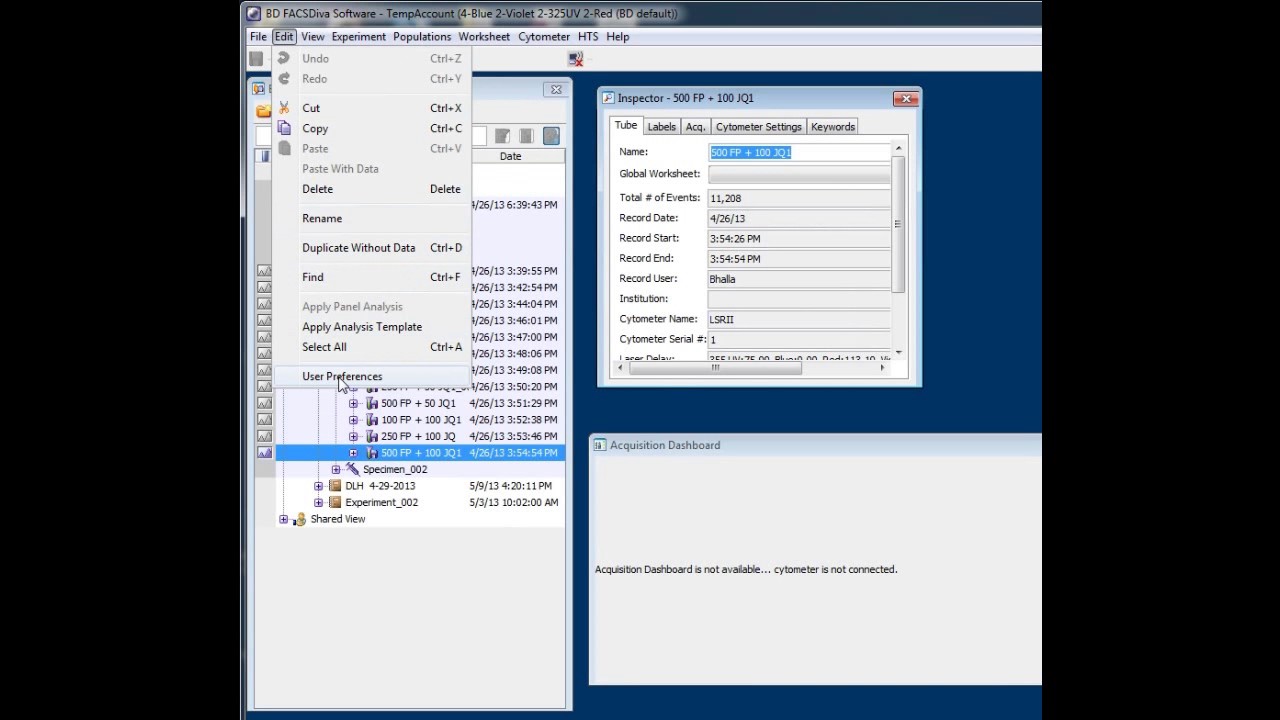The width and height of the screenshot is (1280, 720).
Task: Select Apply Analysis Template menu item
Action: pos(371,327)
